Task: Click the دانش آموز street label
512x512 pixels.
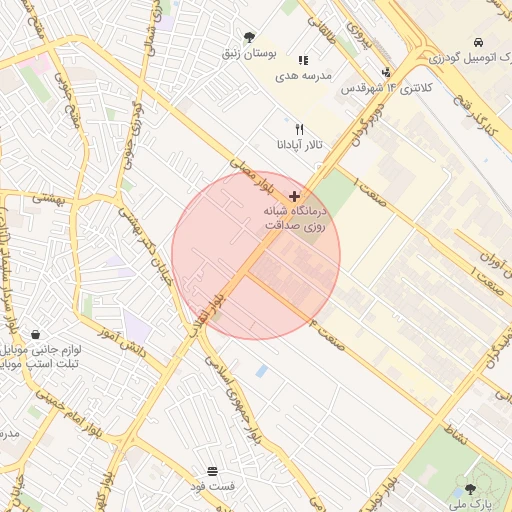Action: (x=122, y=342)
